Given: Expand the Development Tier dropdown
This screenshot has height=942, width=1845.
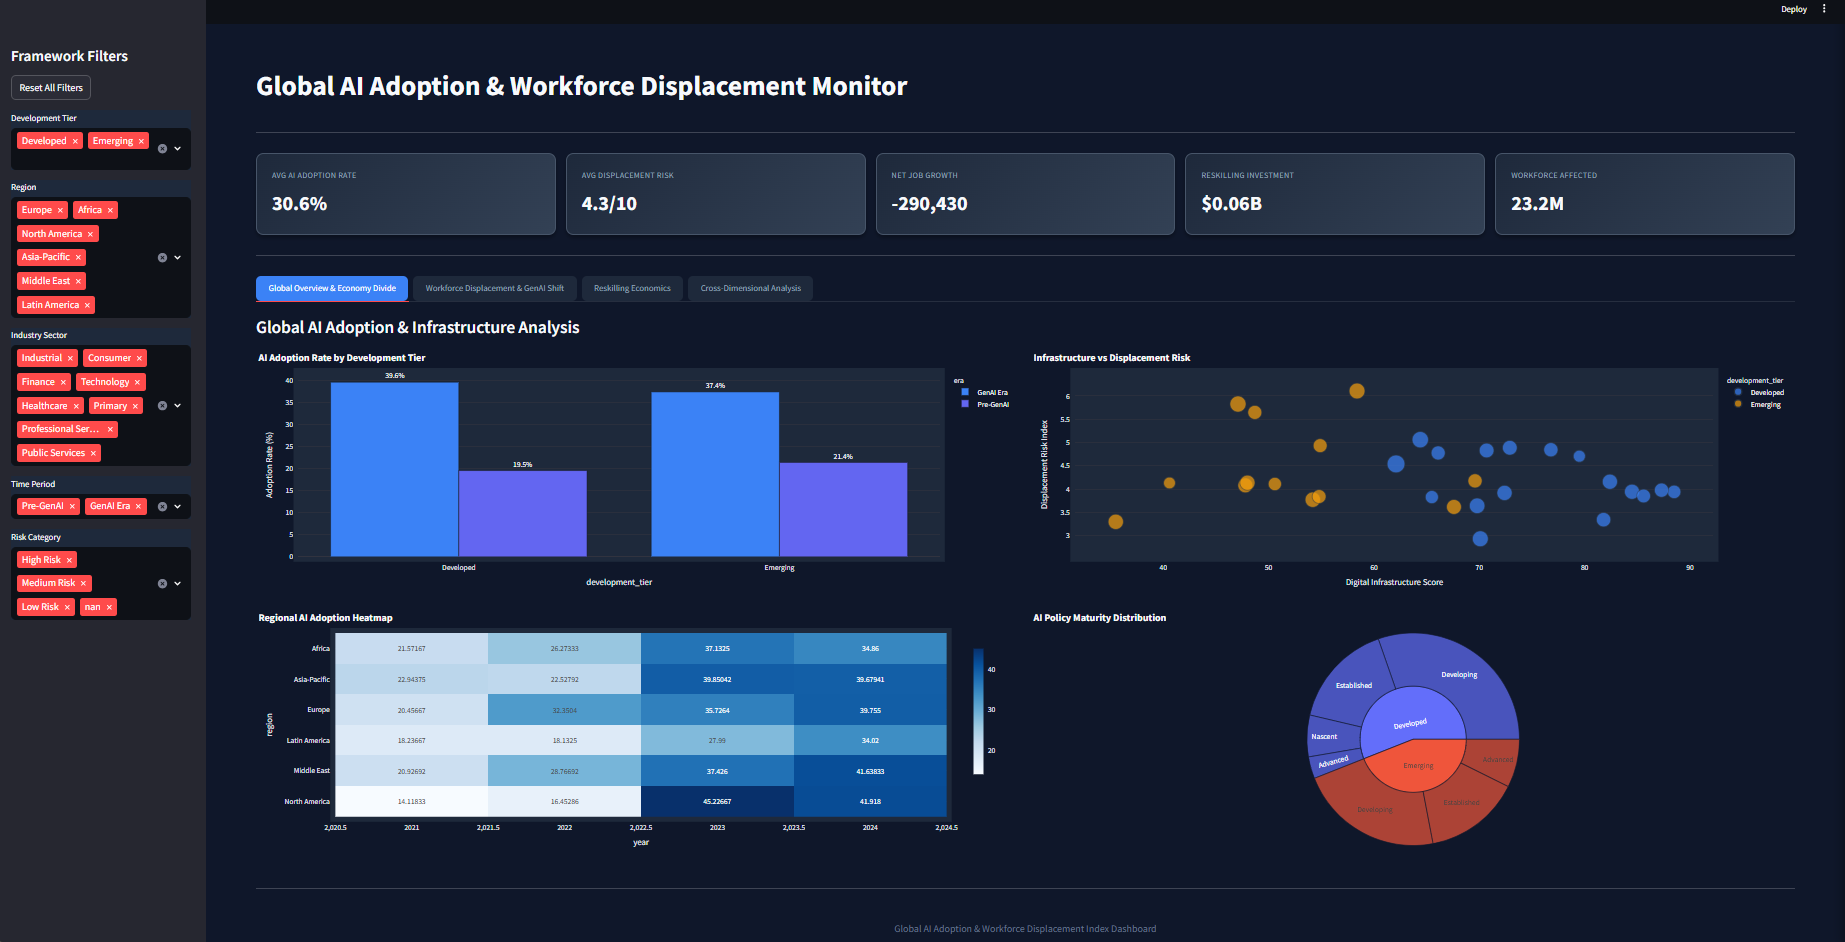Looking at the screenshot, I should (x=178, y=149).
